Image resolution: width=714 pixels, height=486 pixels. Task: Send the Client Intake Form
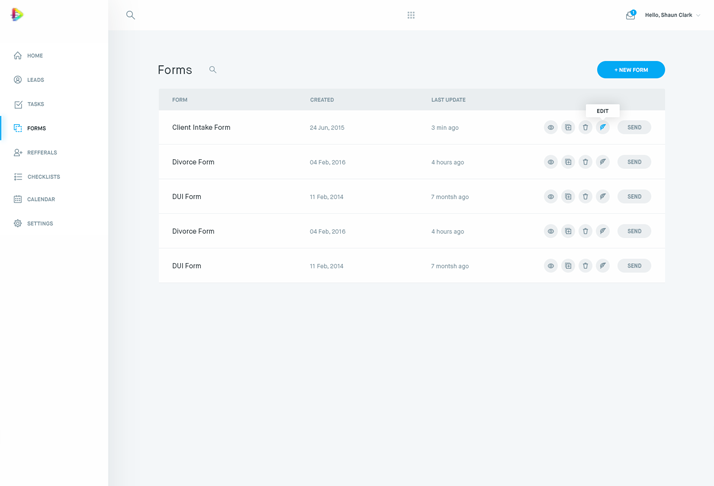tap(634, 128)
